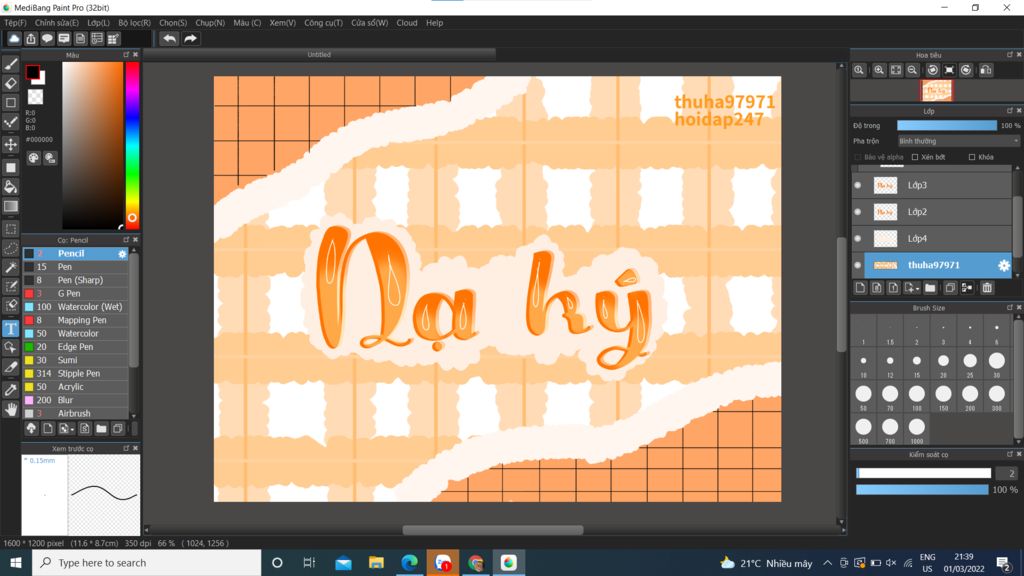
Task: Open the Pha trộn blend mode dropdown
Action: [x=958, y=141]
